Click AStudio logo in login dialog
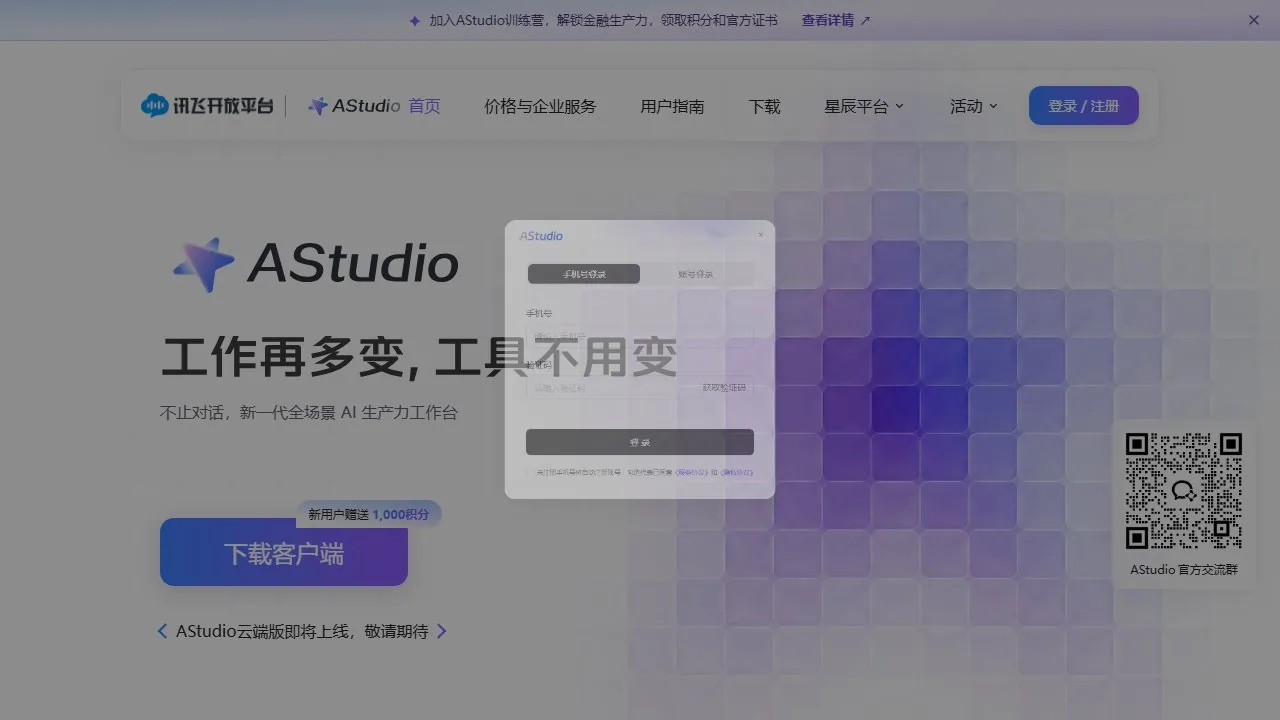Screen dimensions: 1280x720 click(x=541, y=236)
